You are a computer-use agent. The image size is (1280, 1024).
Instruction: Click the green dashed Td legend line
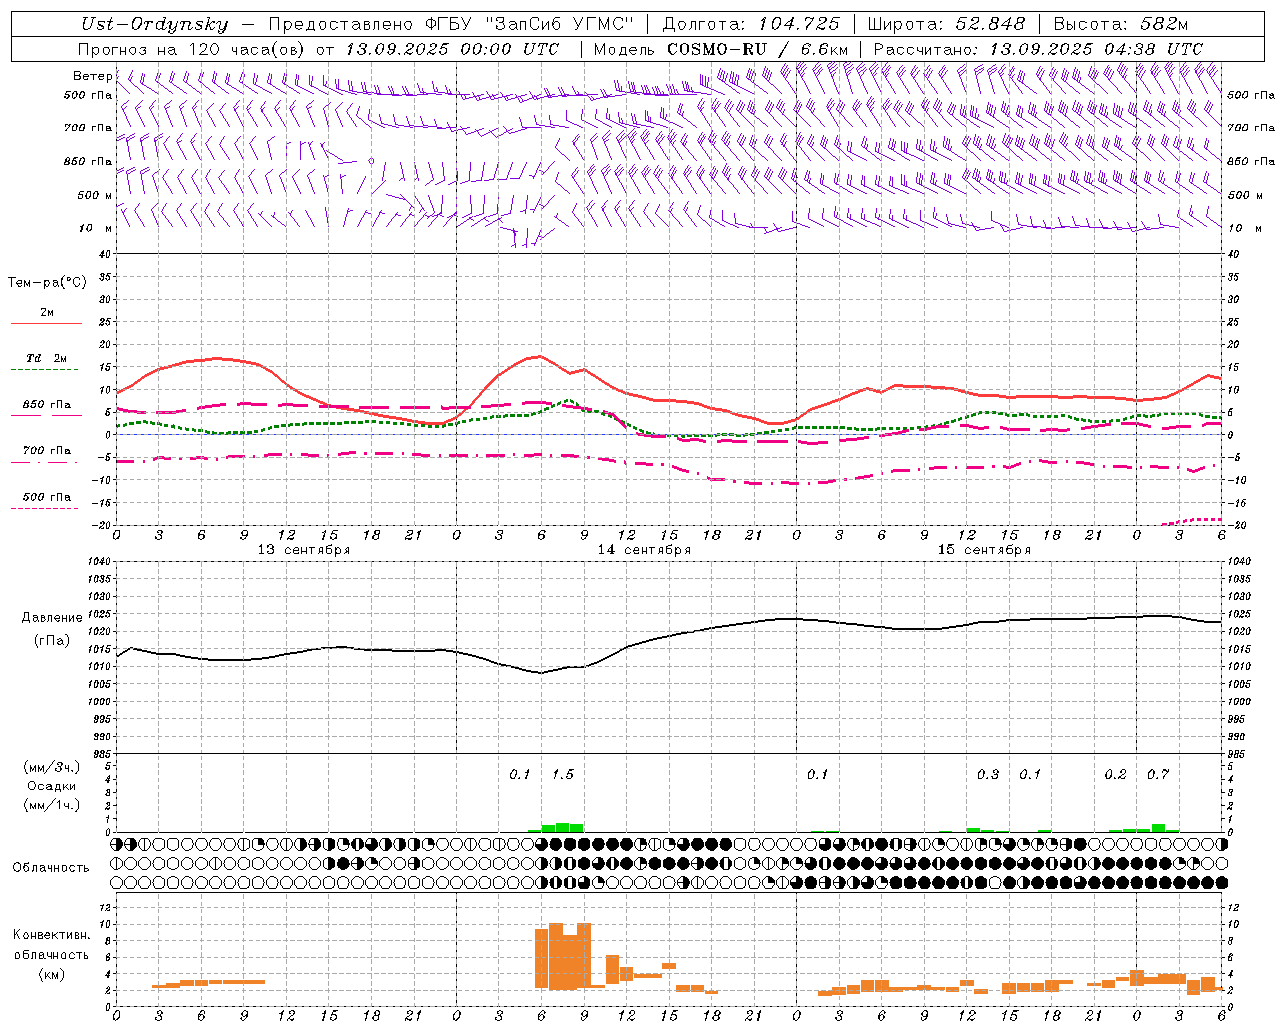point(46,370)
